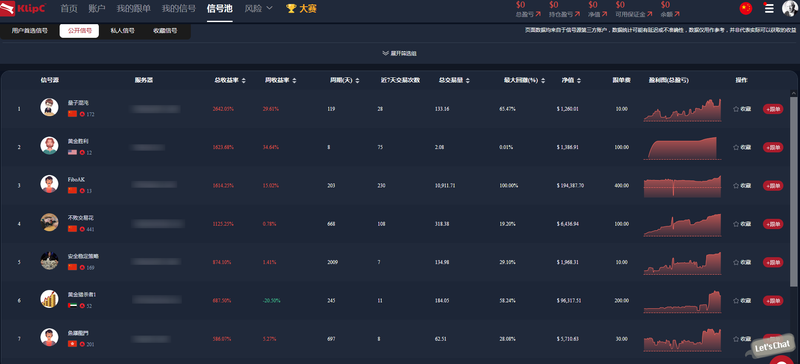
Task: Sort by 净值 column header arrows
Action: pyautogui.click(x=579, y=81)
